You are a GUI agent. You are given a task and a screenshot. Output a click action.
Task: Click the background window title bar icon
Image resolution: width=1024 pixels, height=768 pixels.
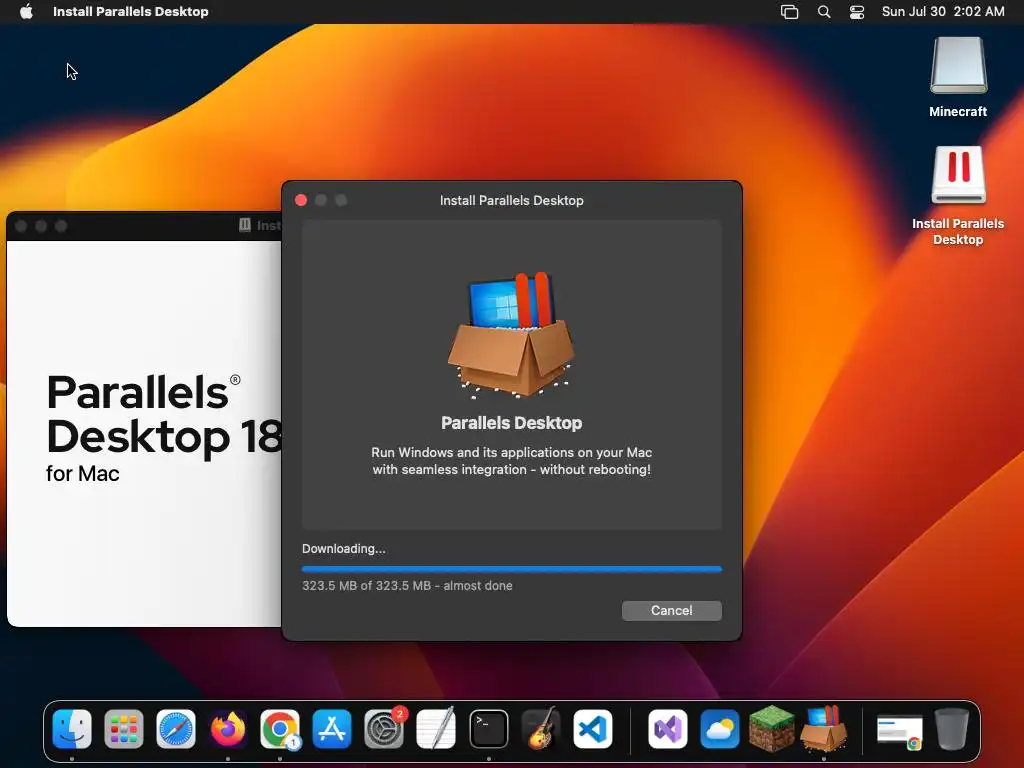(x=245, y=225)
